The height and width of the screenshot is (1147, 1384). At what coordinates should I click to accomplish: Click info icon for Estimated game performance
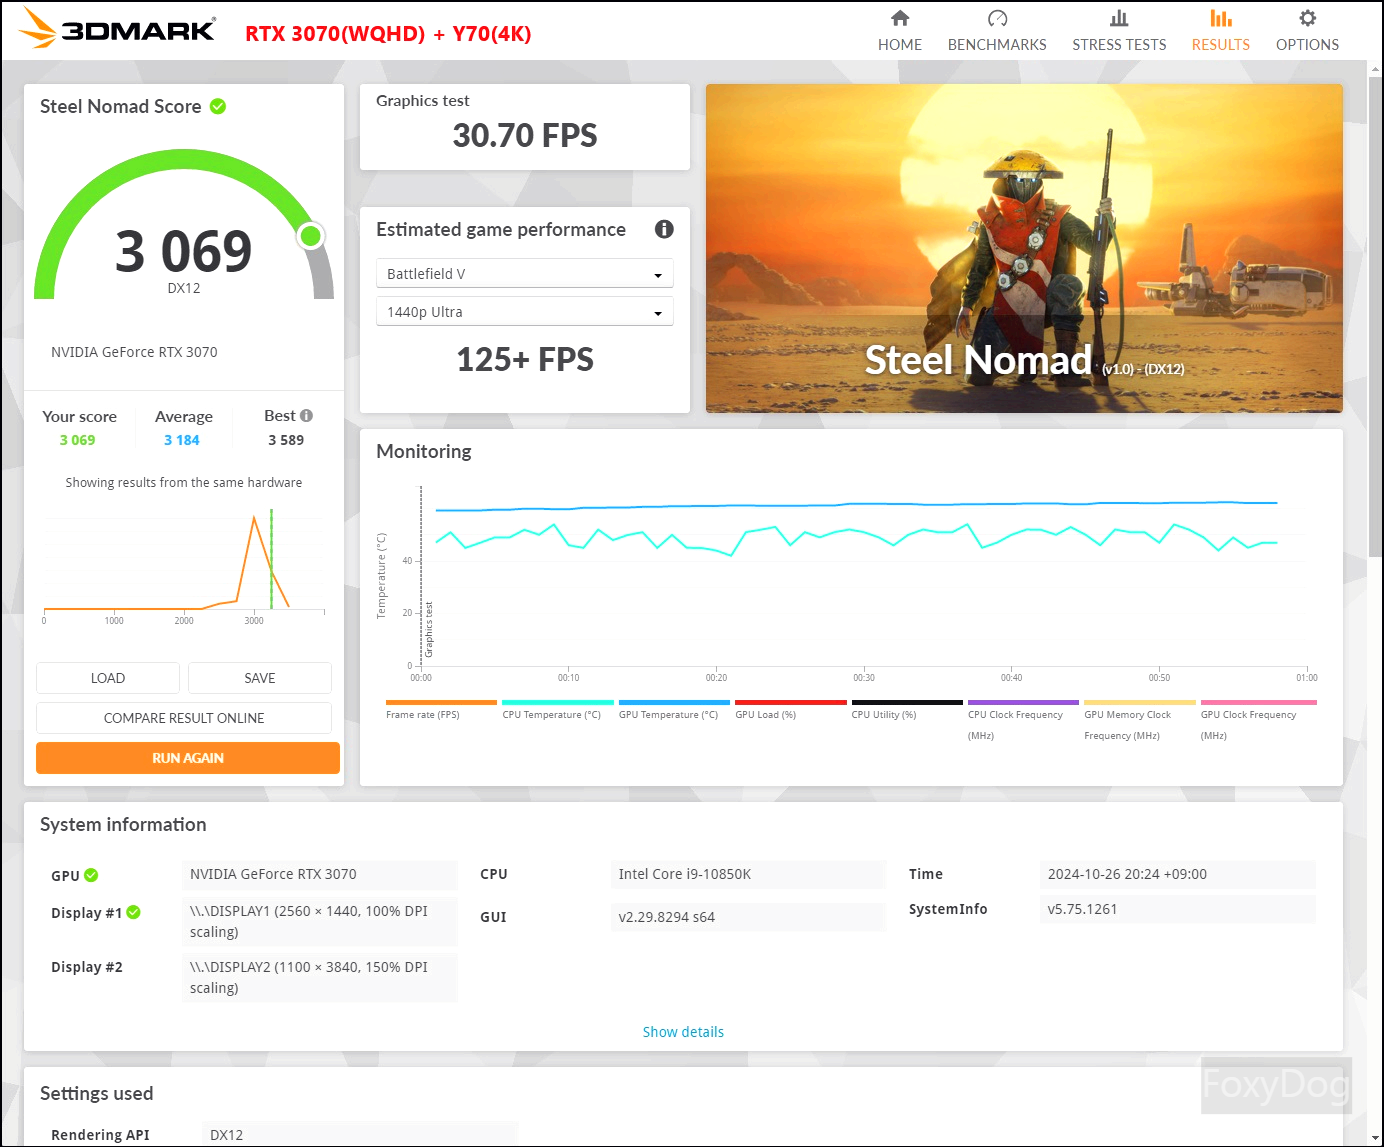[x=664, y=229]
